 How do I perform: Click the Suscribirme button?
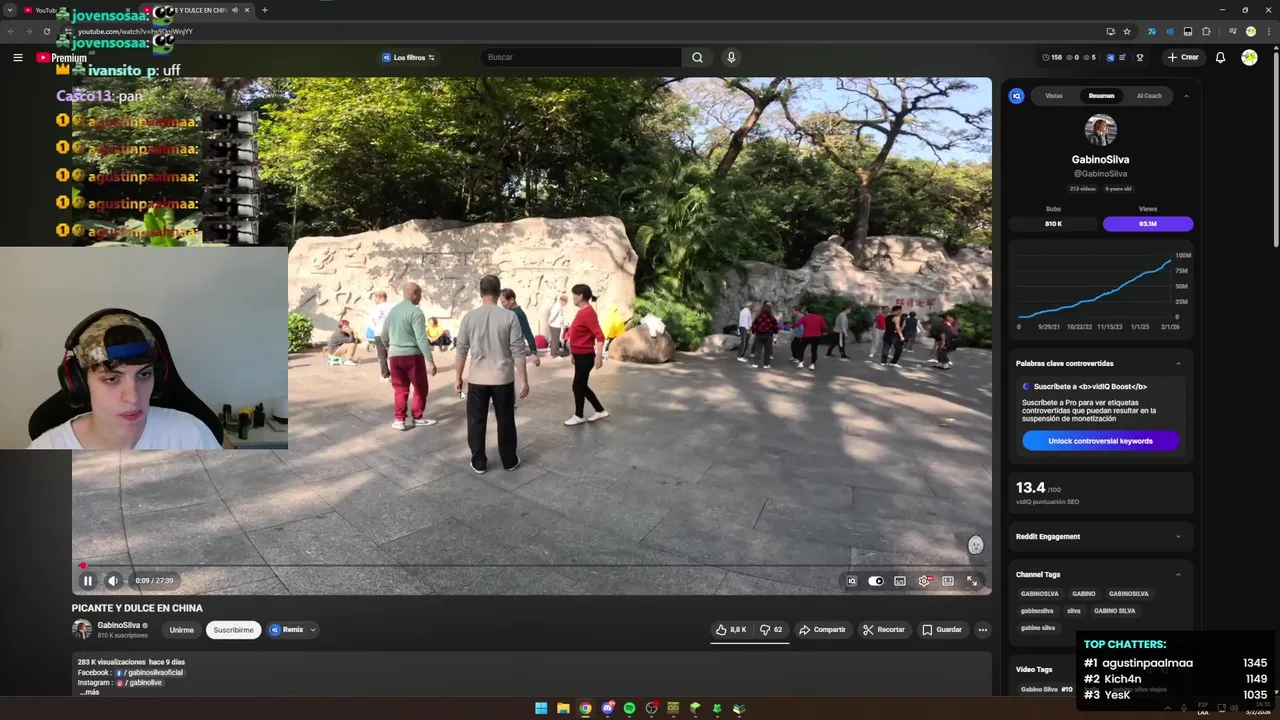point(233,630)
